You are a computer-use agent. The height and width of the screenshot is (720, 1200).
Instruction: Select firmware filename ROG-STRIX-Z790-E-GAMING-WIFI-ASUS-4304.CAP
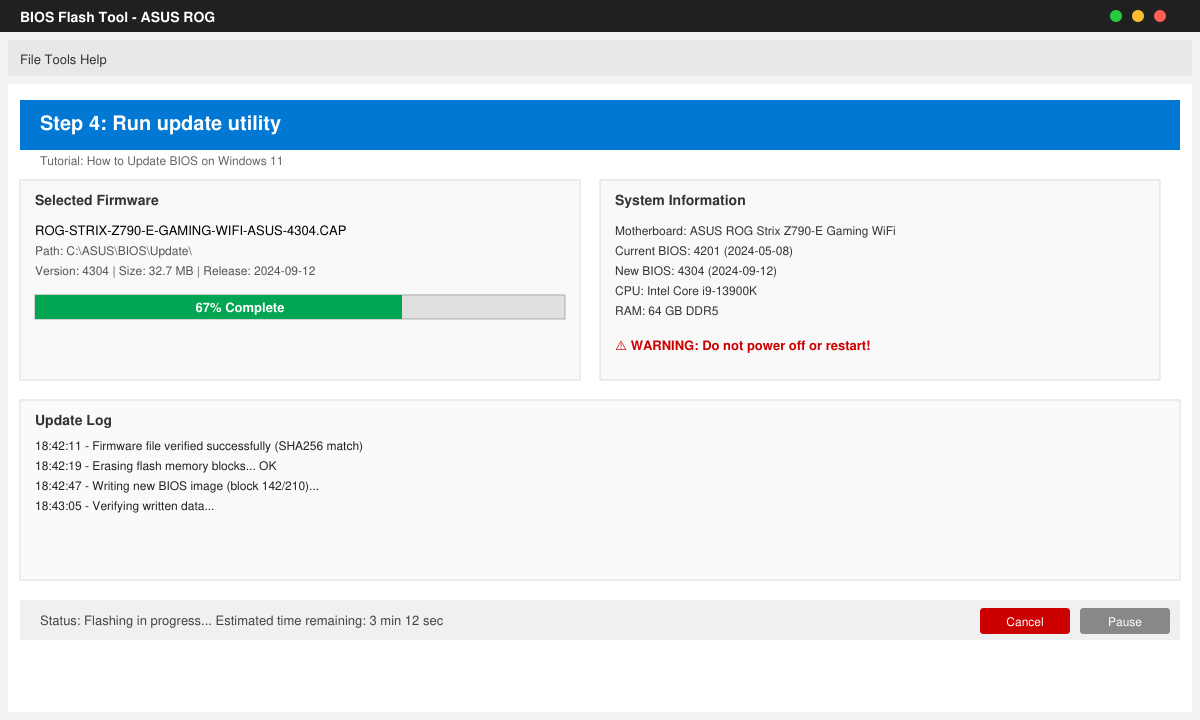coord(191,230)
